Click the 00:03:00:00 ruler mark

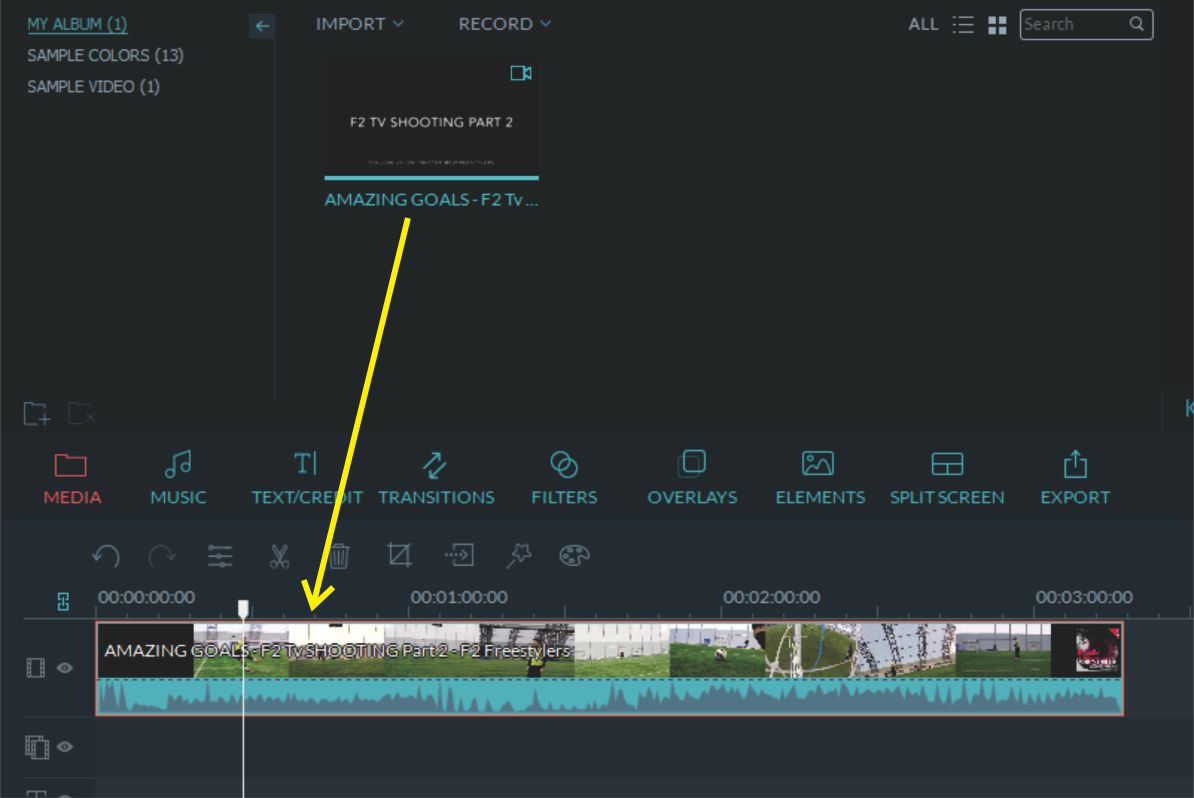(x=1084, y=598)
